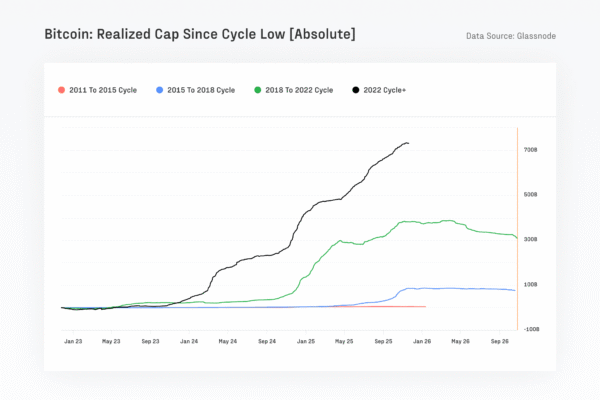Screen dimensions: 600x400
Task: Click the -100B y-axis label
Action: (x=530, y=329)
